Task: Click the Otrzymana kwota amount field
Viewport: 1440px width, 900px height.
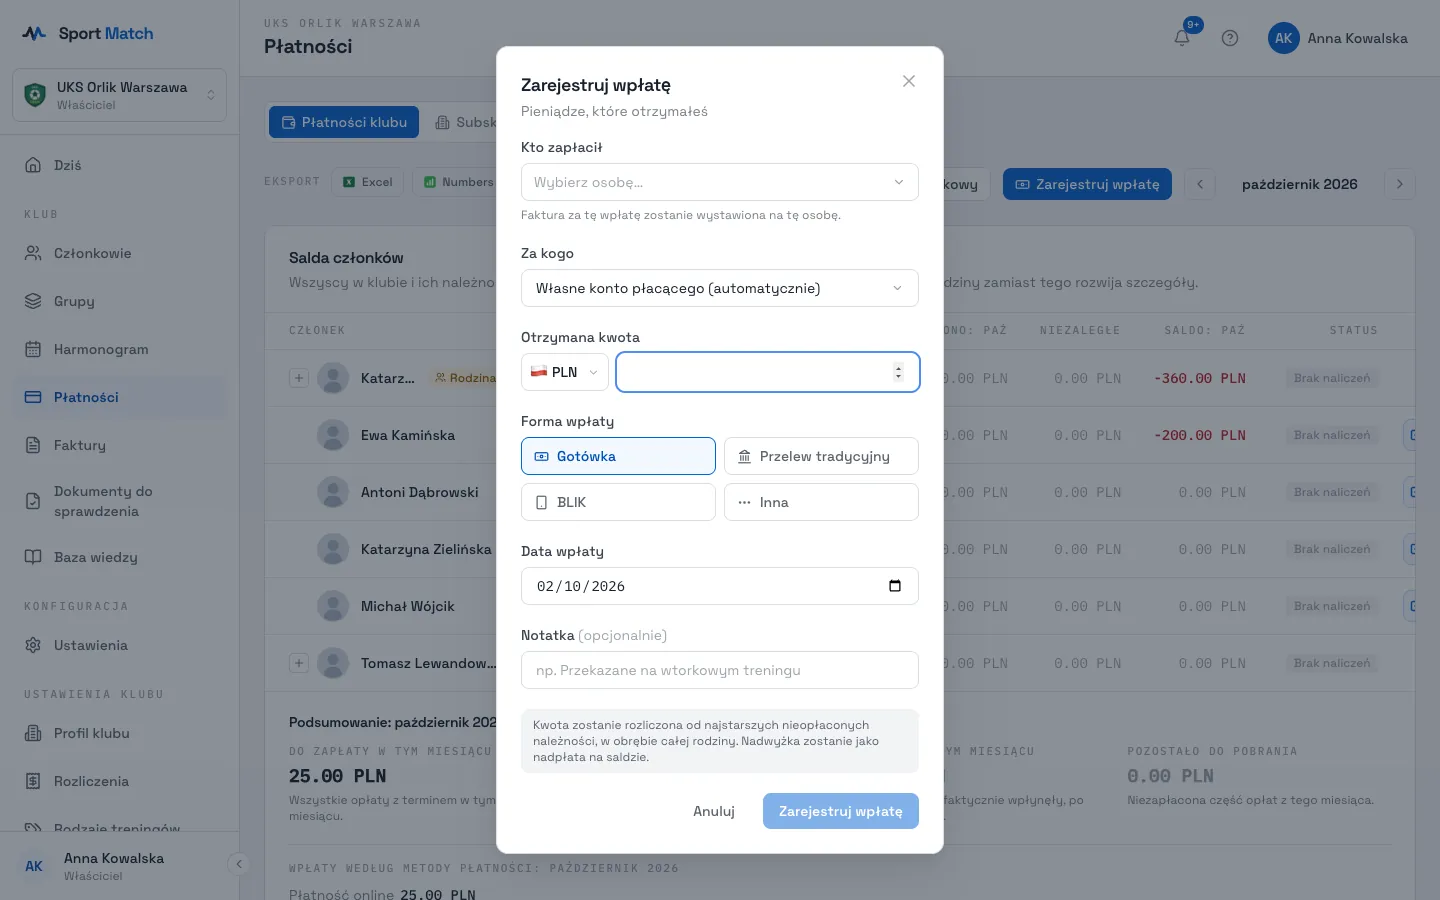Action: [x=767, y=372]
